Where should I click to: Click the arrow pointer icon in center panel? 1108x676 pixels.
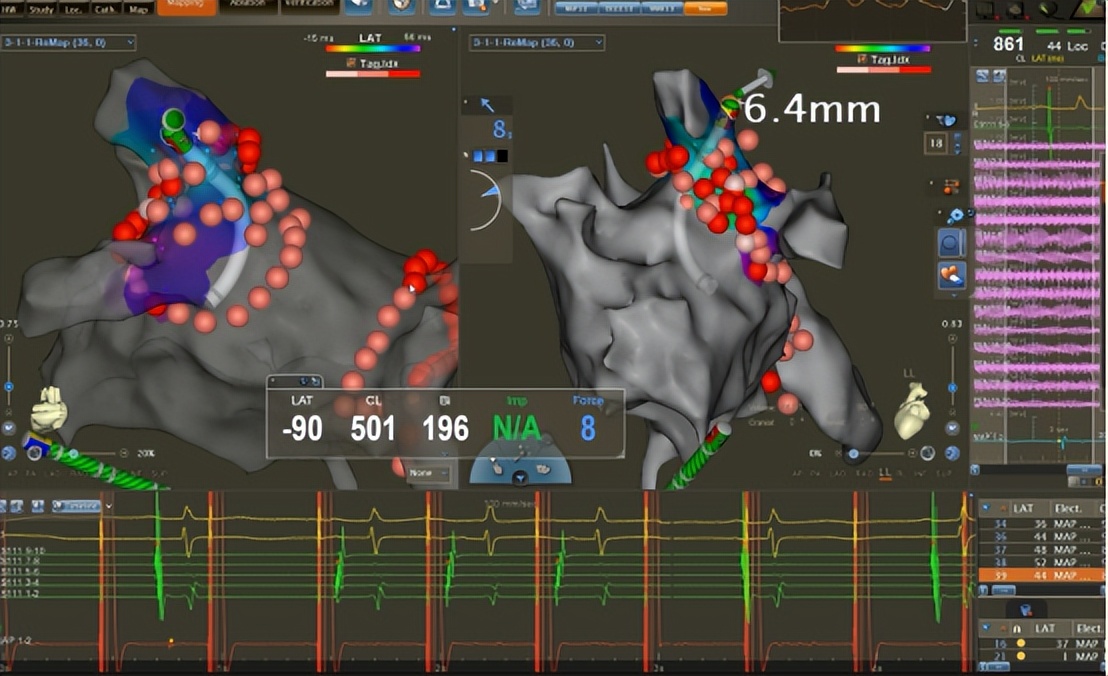488,103
